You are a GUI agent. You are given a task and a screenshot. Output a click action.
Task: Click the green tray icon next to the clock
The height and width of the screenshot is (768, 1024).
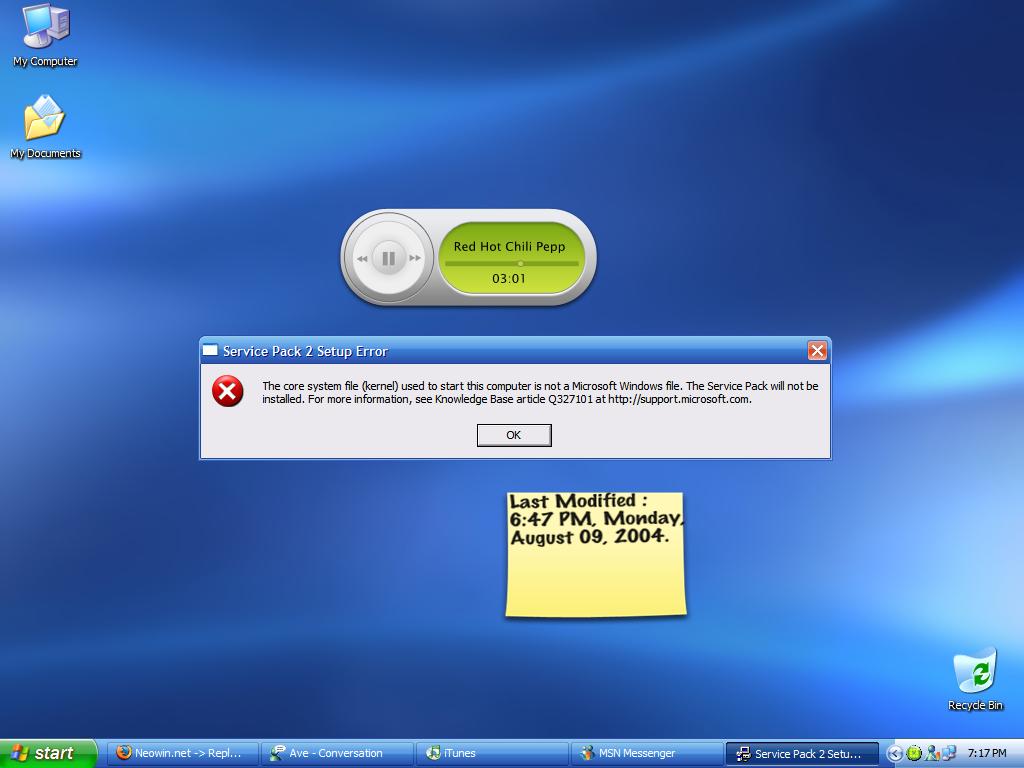click(913, 753)
